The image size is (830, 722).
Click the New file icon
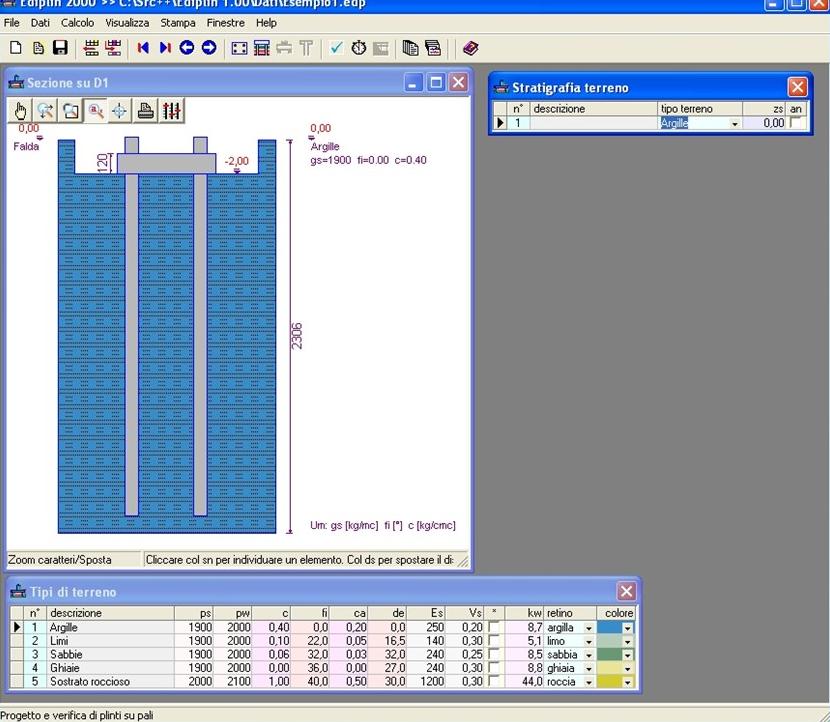[15, 48]
